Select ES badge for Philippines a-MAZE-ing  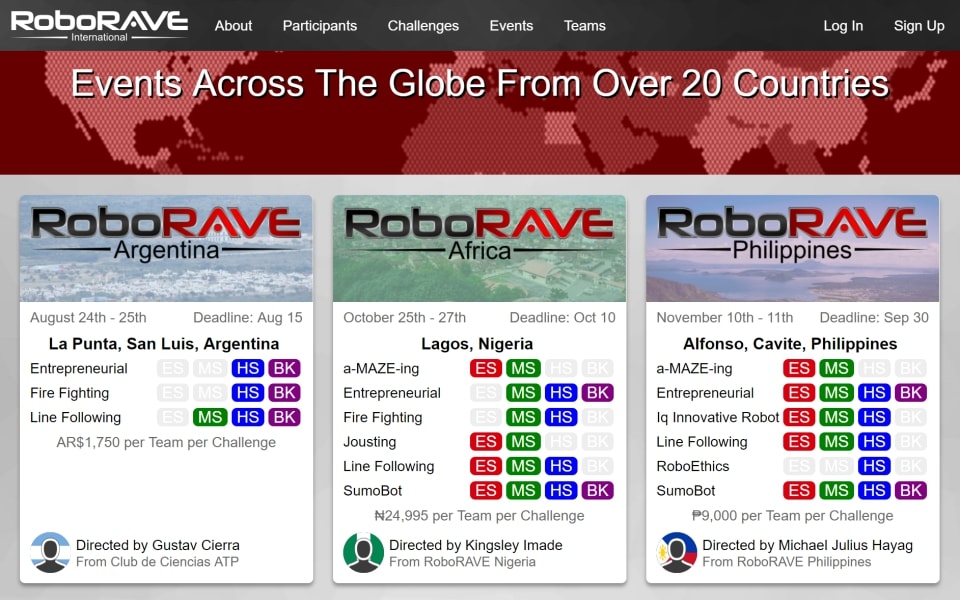click(799, 368)
